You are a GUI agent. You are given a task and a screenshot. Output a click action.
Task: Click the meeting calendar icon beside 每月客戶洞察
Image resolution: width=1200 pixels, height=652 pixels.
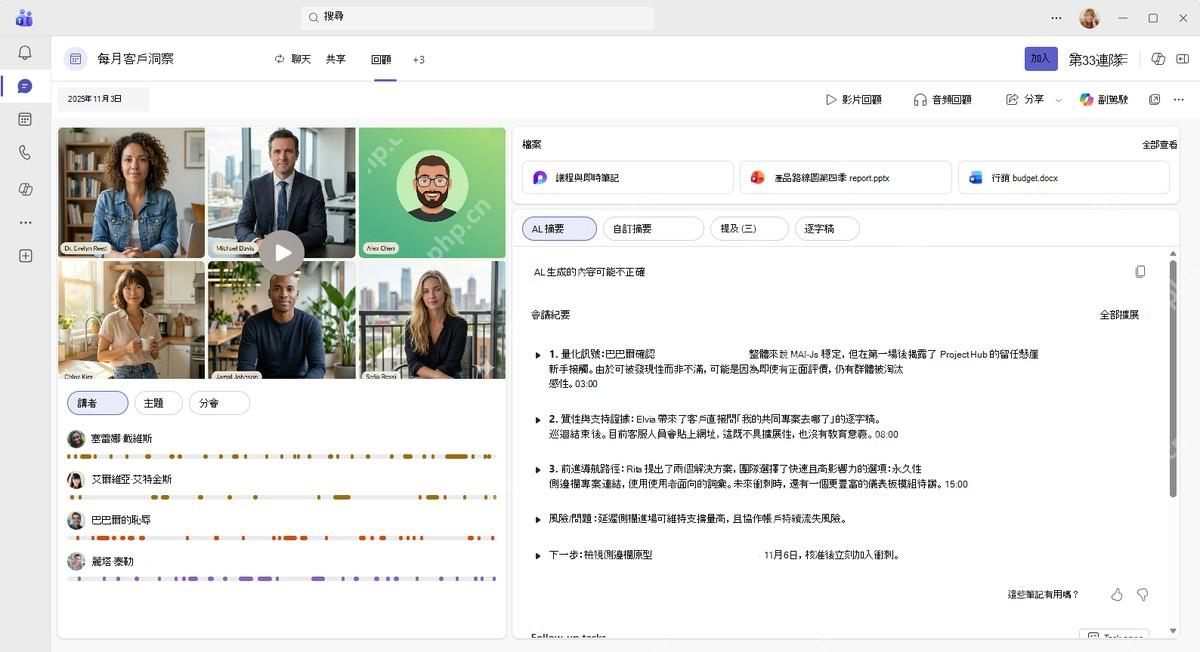75,59
